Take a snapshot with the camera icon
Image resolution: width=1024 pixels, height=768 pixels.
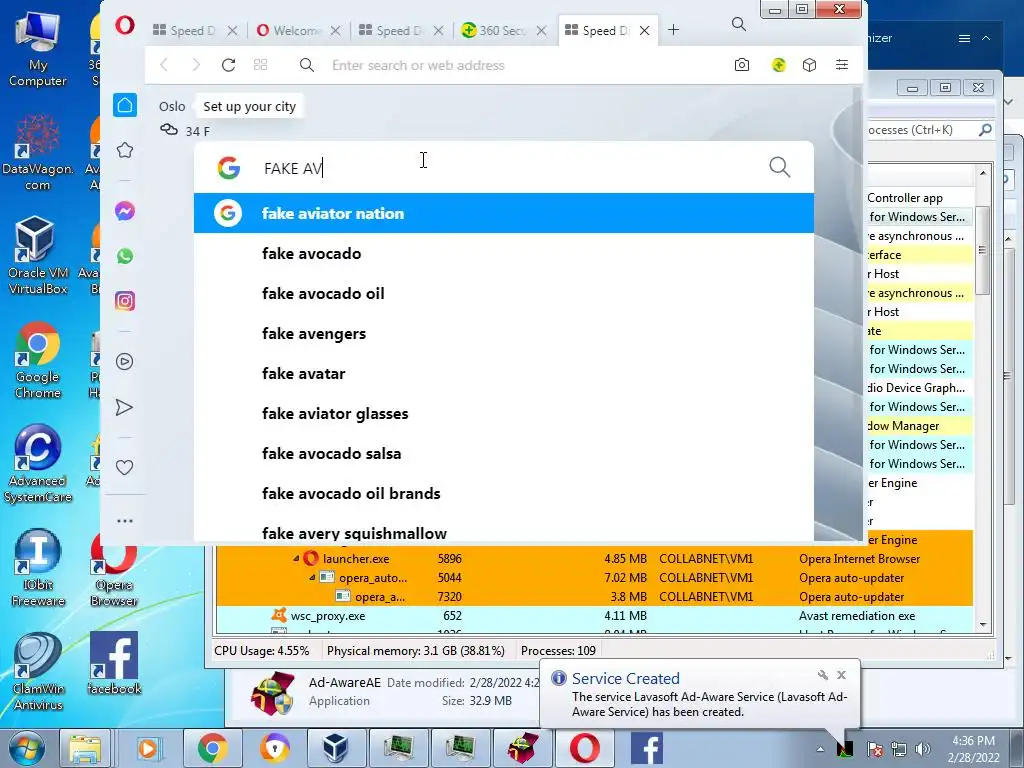(742, 65)
